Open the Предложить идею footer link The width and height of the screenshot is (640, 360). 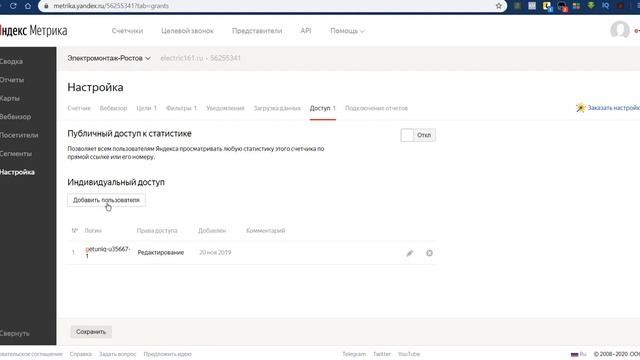(167, 354)
